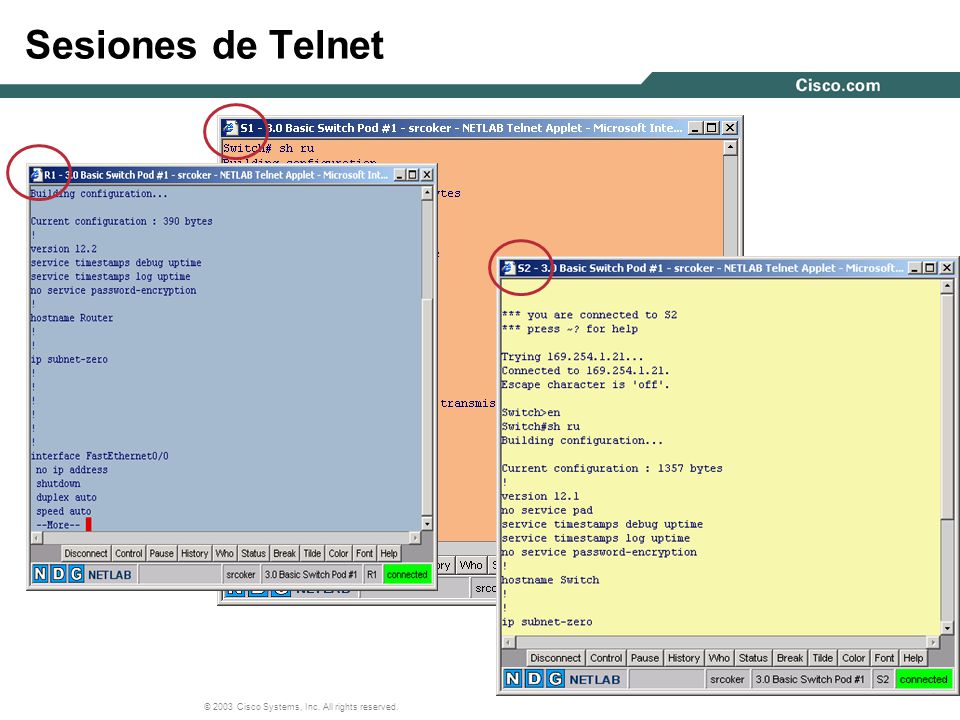This screenshot has width=960, height=720.
Task: Click the R1 window Internet Explorer icon
Action: pos(37,174)
